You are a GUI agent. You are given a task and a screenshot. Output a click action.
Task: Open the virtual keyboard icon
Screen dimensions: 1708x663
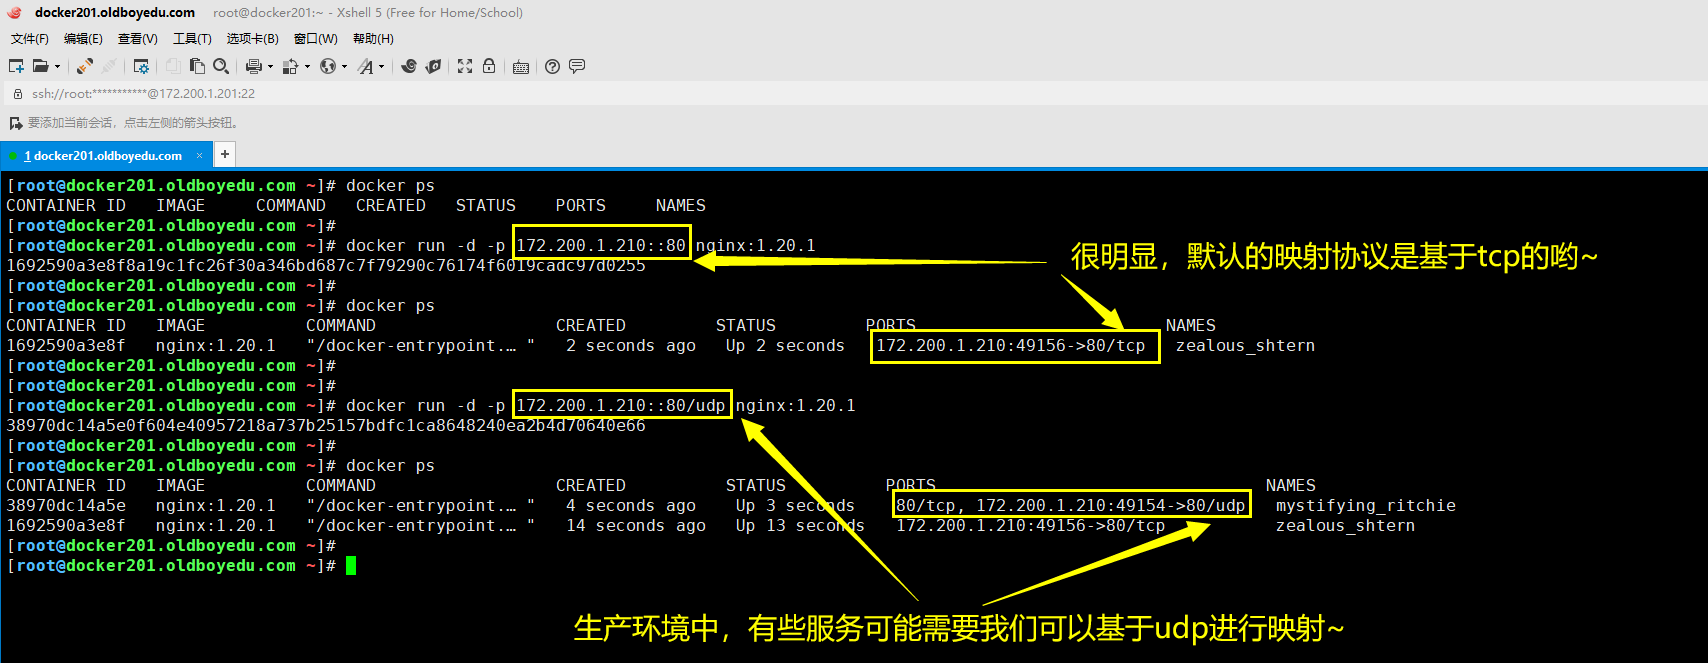tap(521, 66)
